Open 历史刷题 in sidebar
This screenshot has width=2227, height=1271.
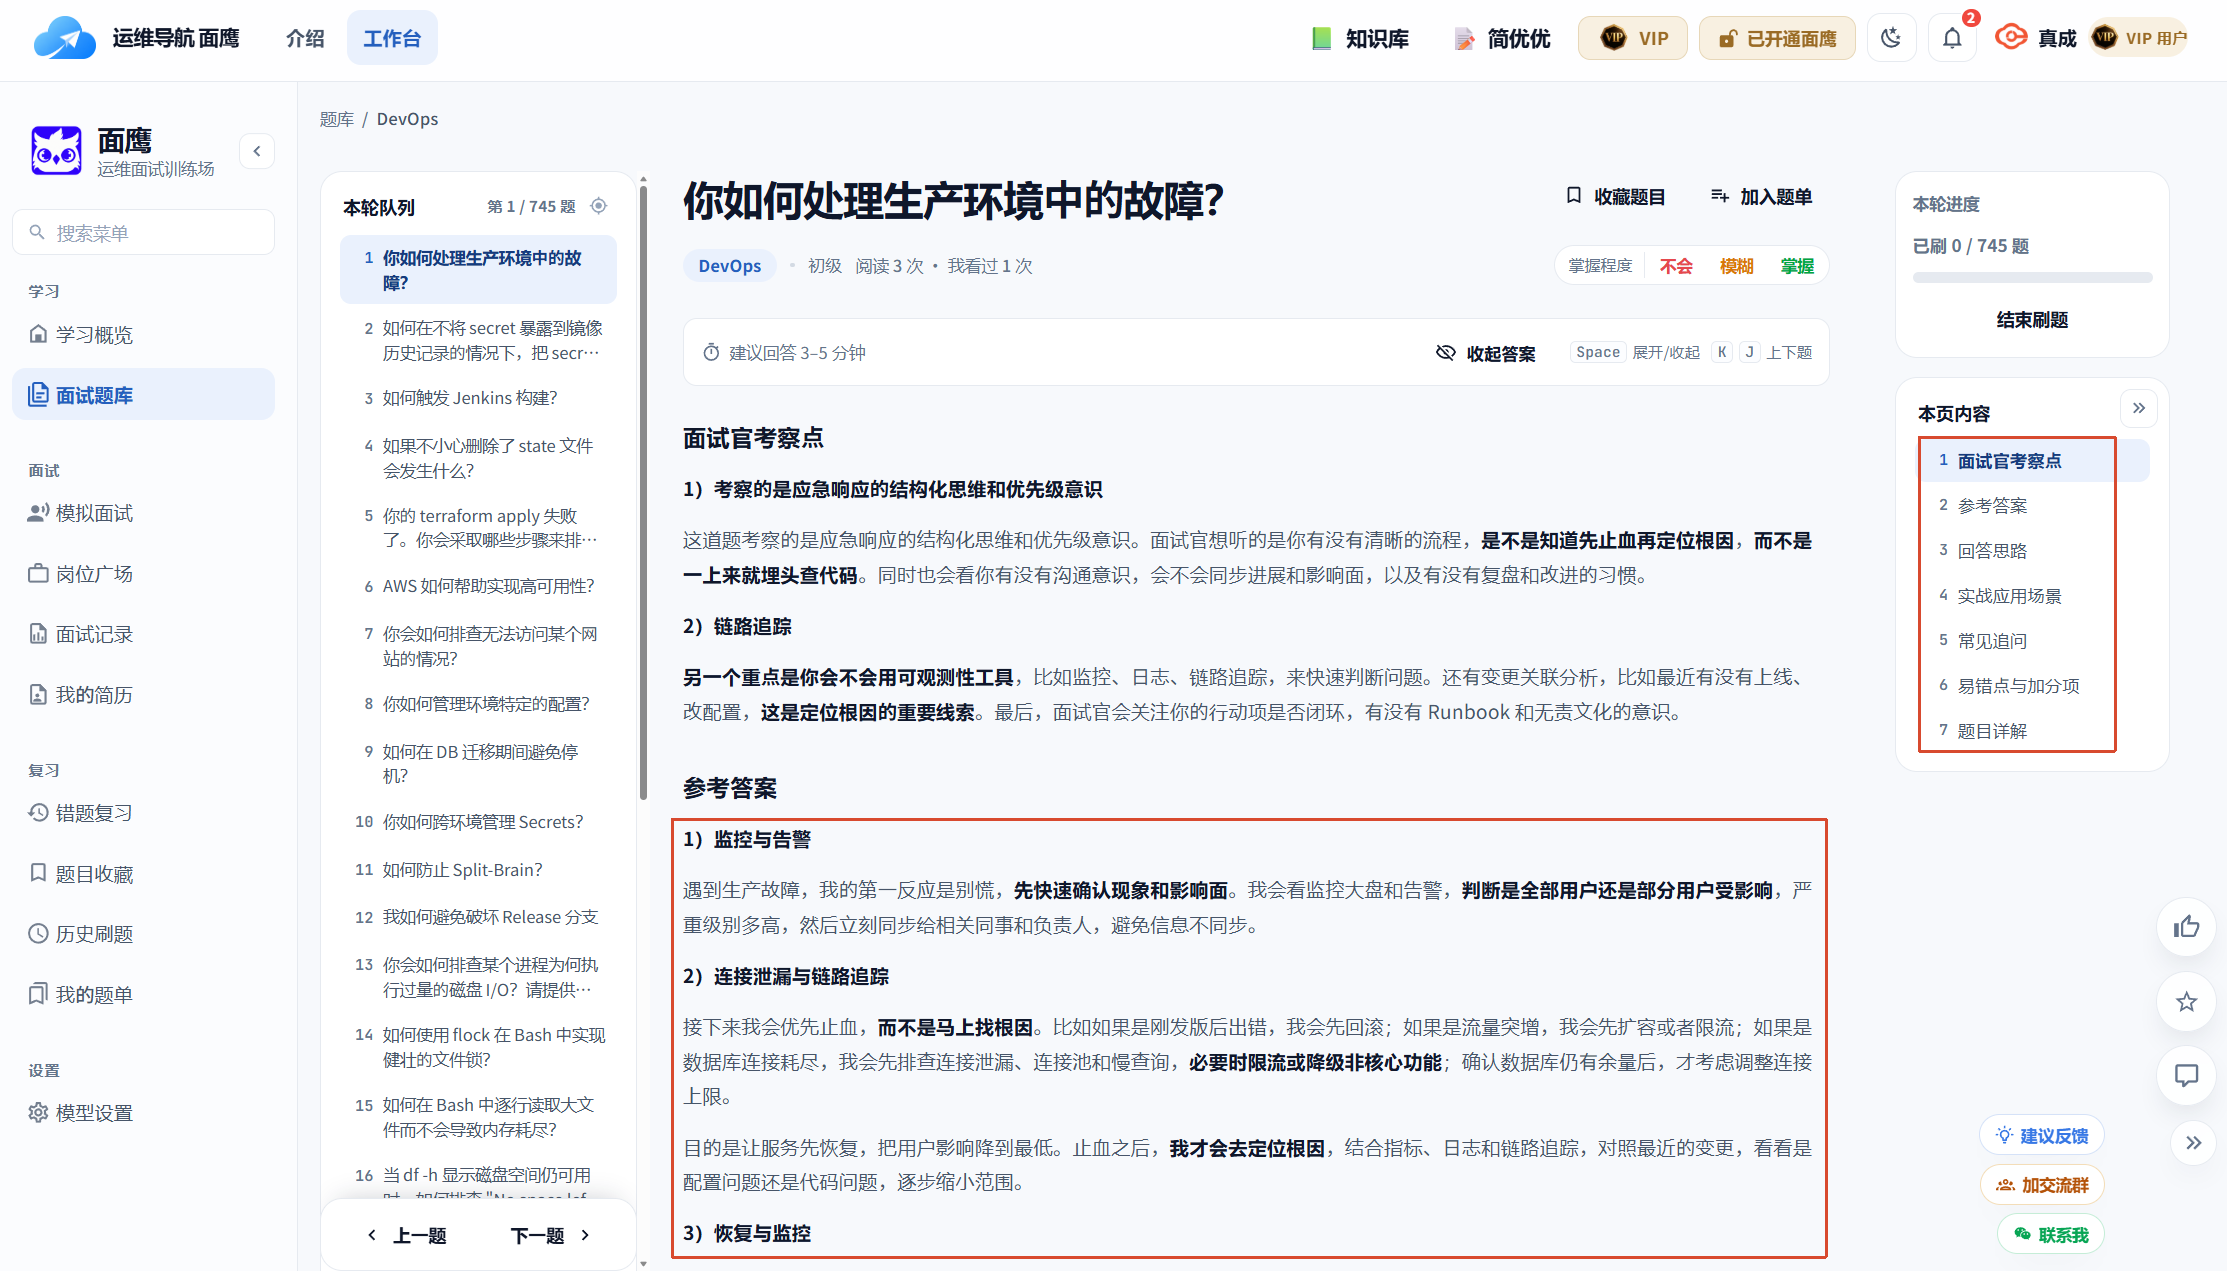coord(143,934)
